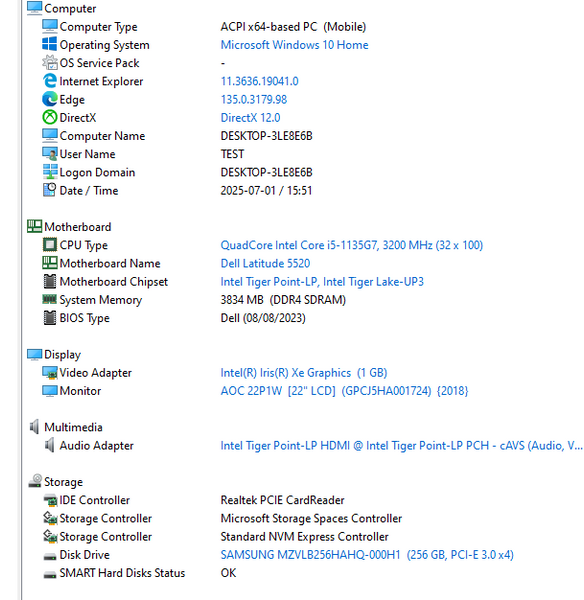Click the Windows logo beside Operating System

pos(50,44)
